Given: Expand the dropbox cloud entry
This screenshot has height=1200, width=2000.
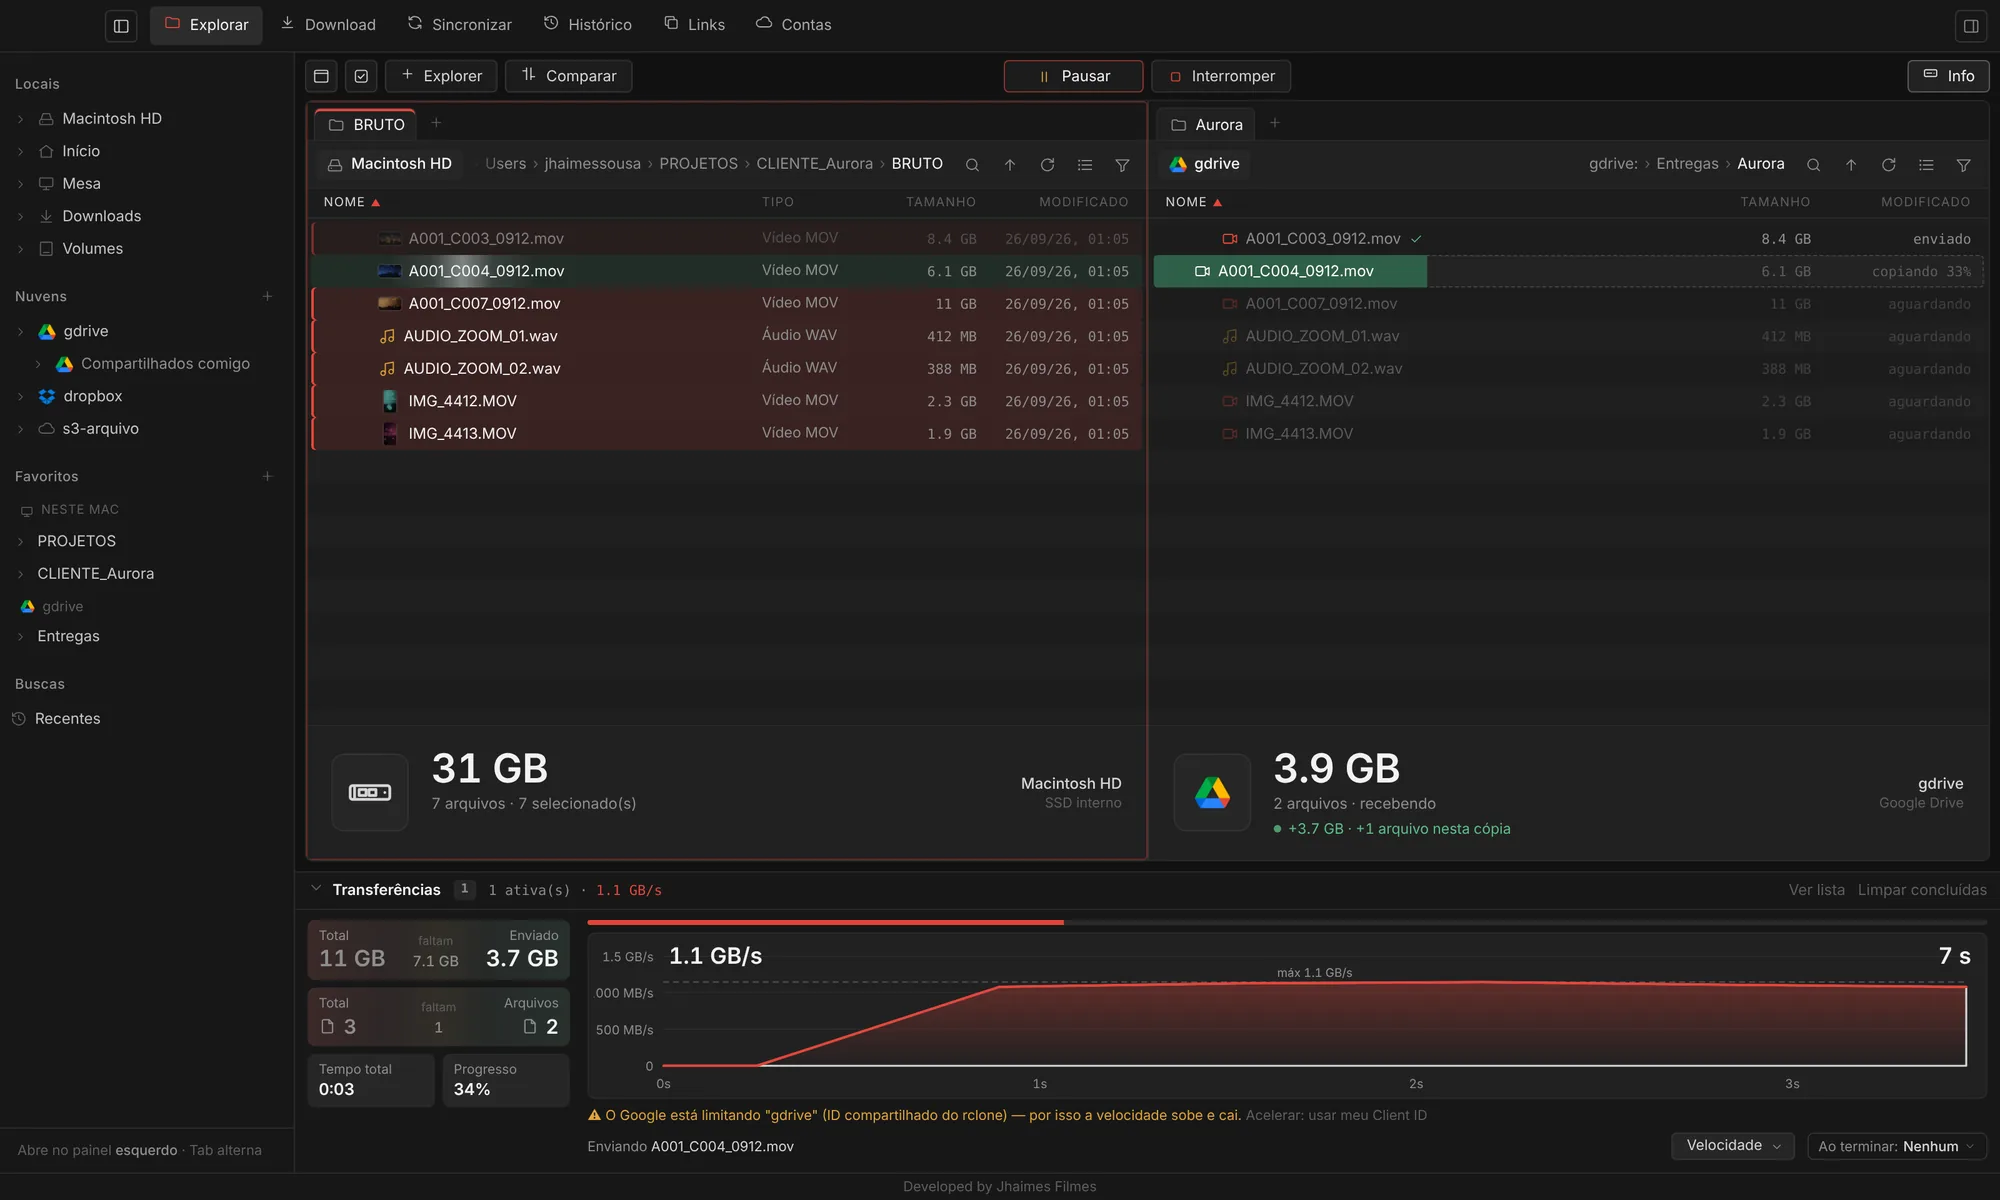Looking at the screenshot, I should 20,396.
